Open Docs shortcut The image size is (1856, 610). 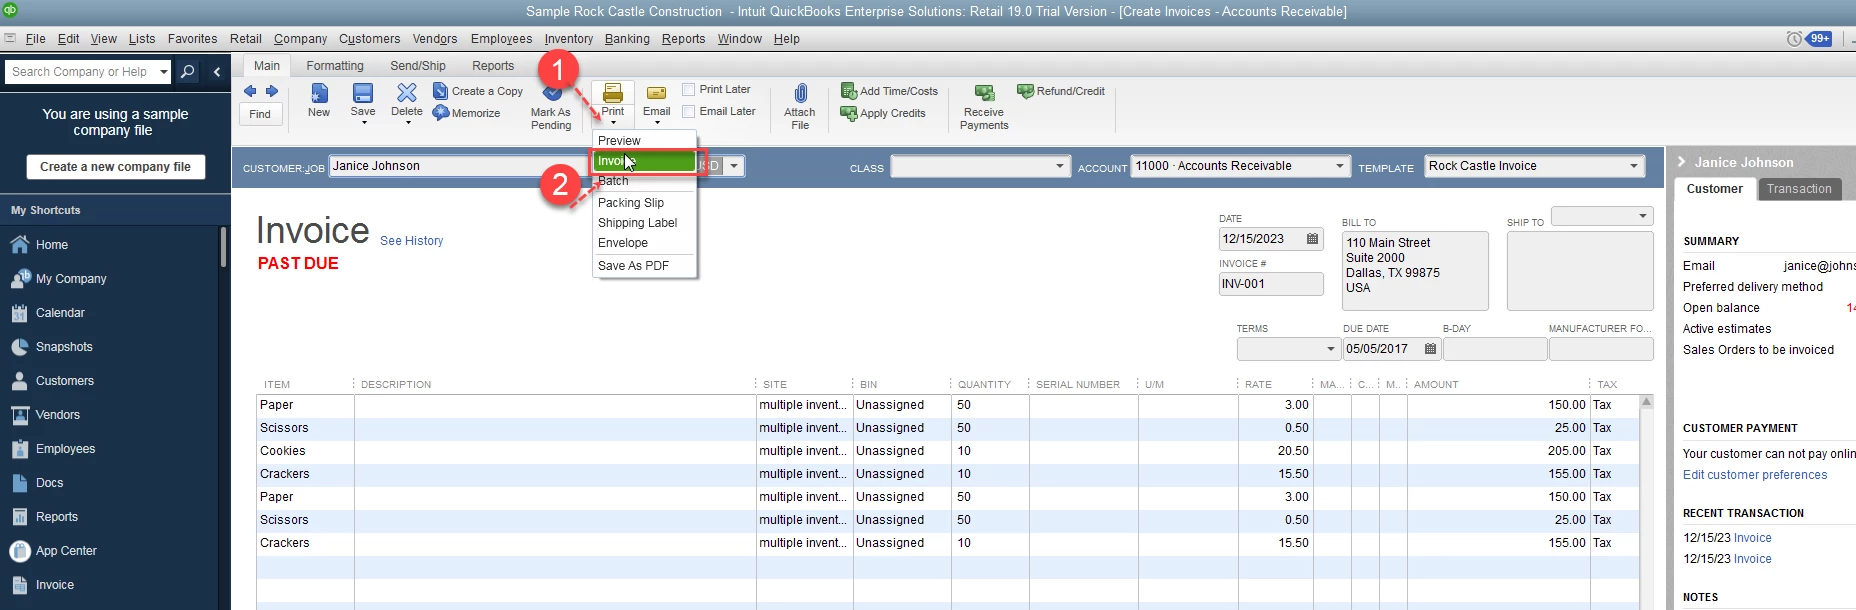(37, 483)
